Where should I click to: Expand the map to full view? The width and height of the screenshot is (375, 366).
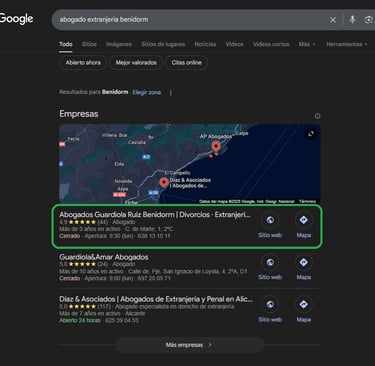tap(311, 134)
